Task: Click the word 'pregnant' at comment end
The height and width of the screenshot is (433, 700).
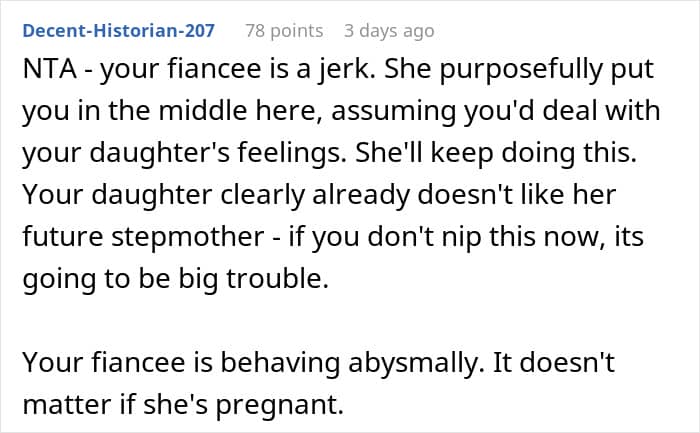Action: click(279, 405)
